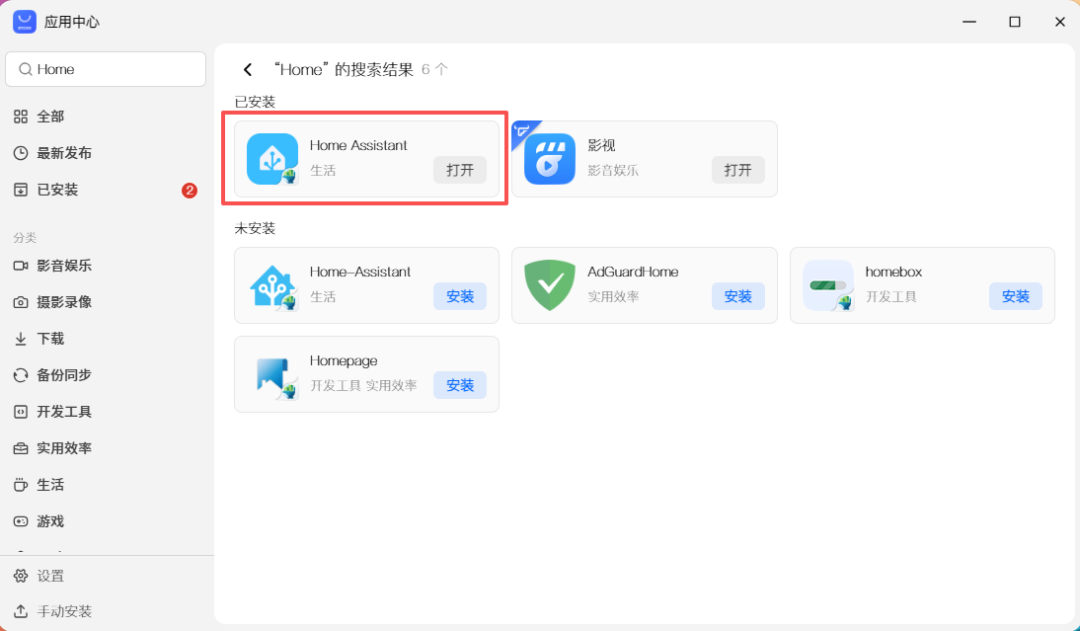Click the homebox title text
Screen dimensions: 1080x631
pyautogui.click(x=893, y=272)
